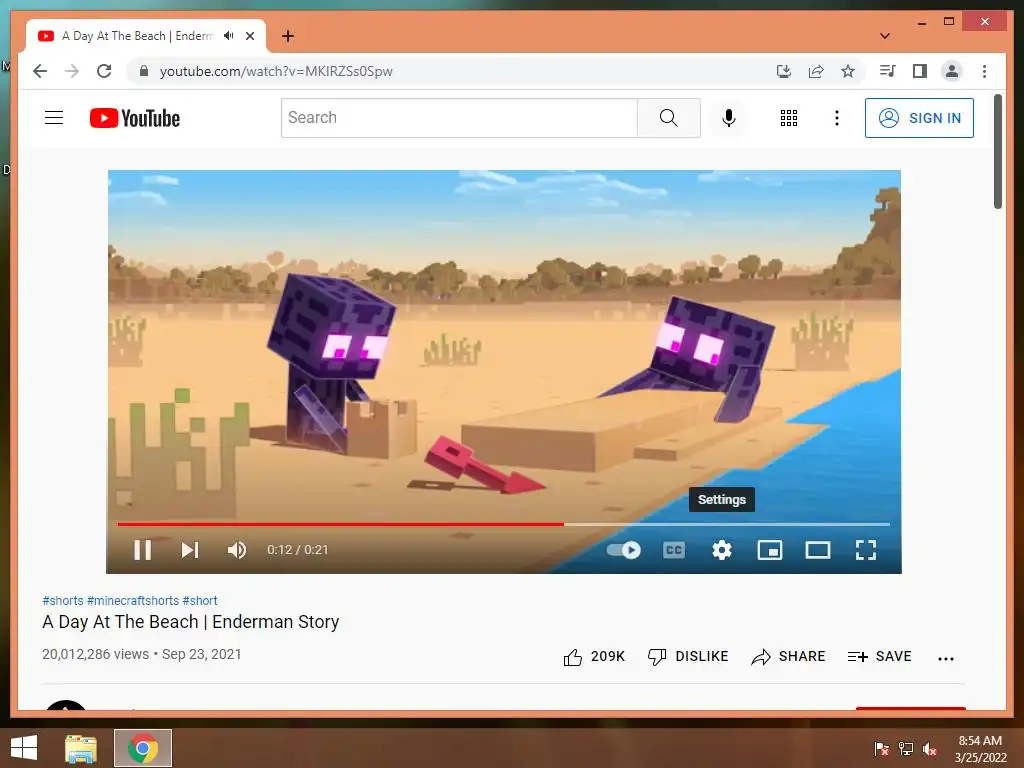Search with your voice microphone
The image size is (1024, 768).
[x=729, y=118]
